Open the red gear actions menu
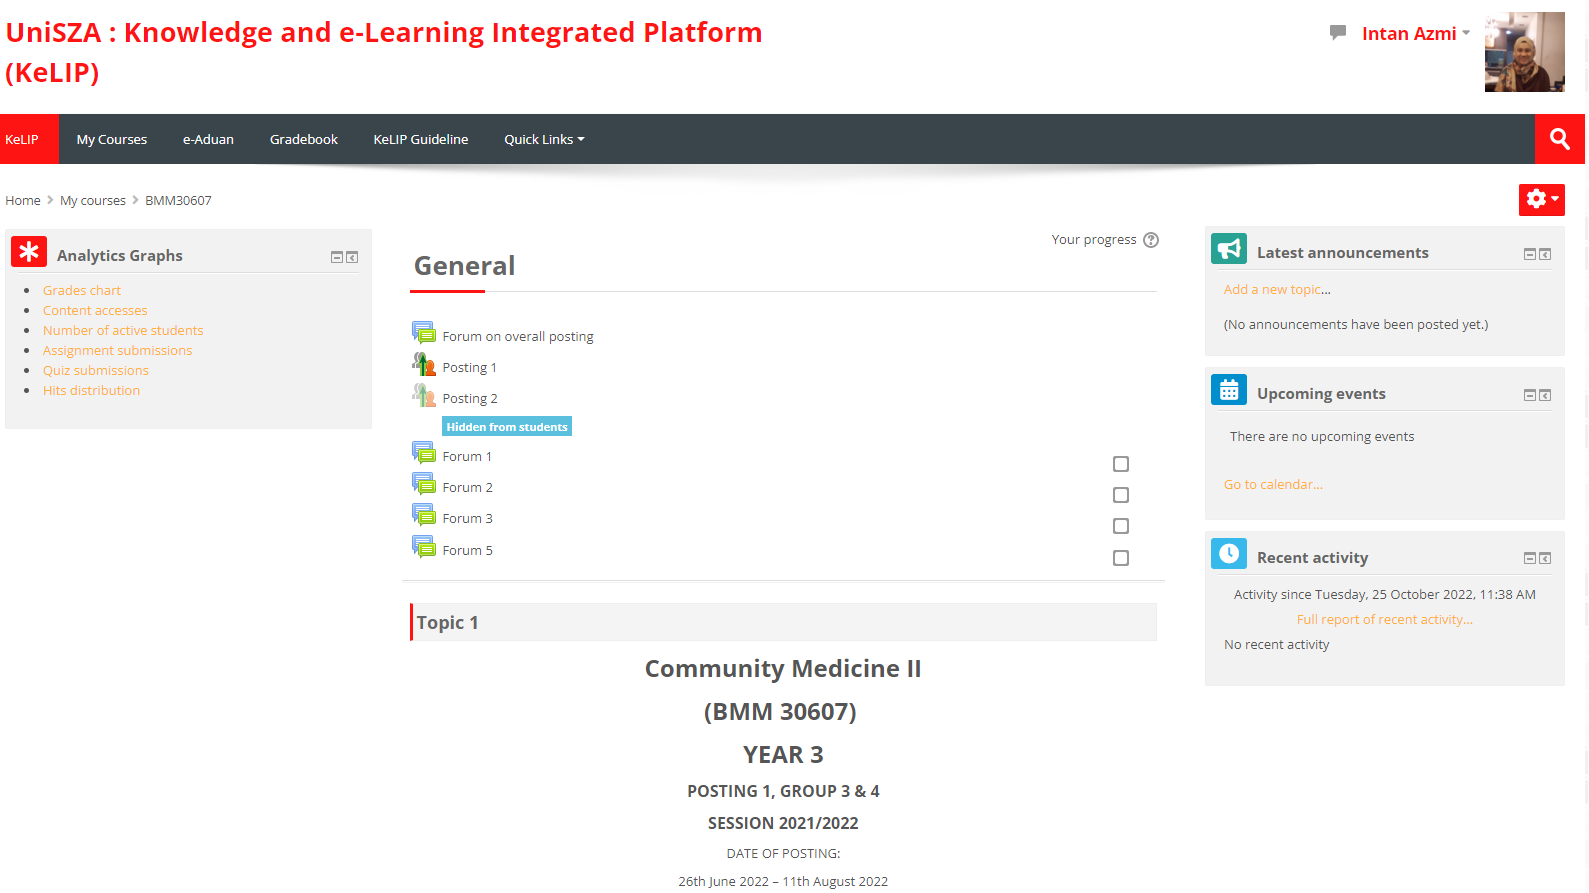The image size is (1589, 893). (x=1541, y=199)
